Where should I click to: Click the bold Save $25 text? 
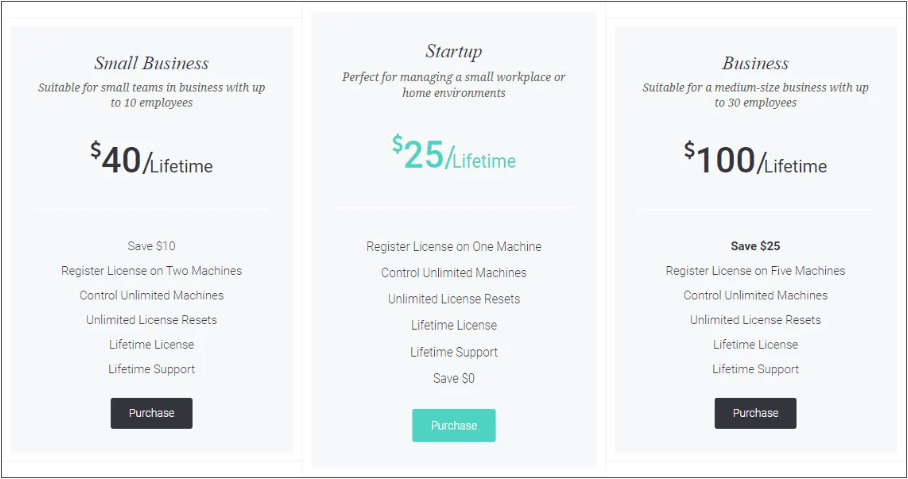(755, 246)
